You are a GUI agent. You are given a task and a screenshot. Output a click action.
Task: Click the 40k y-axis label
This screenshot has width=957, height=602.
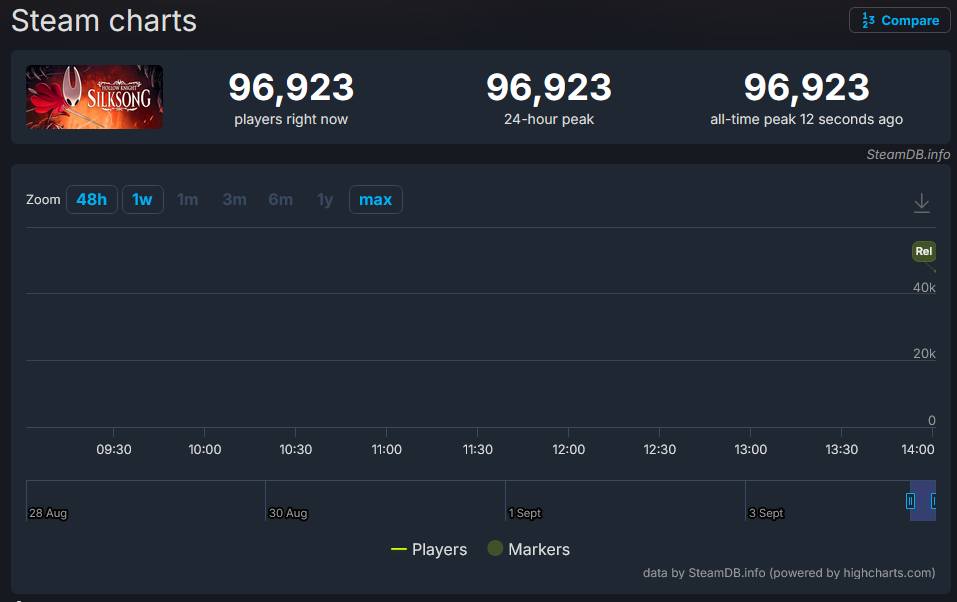(924, 288)
